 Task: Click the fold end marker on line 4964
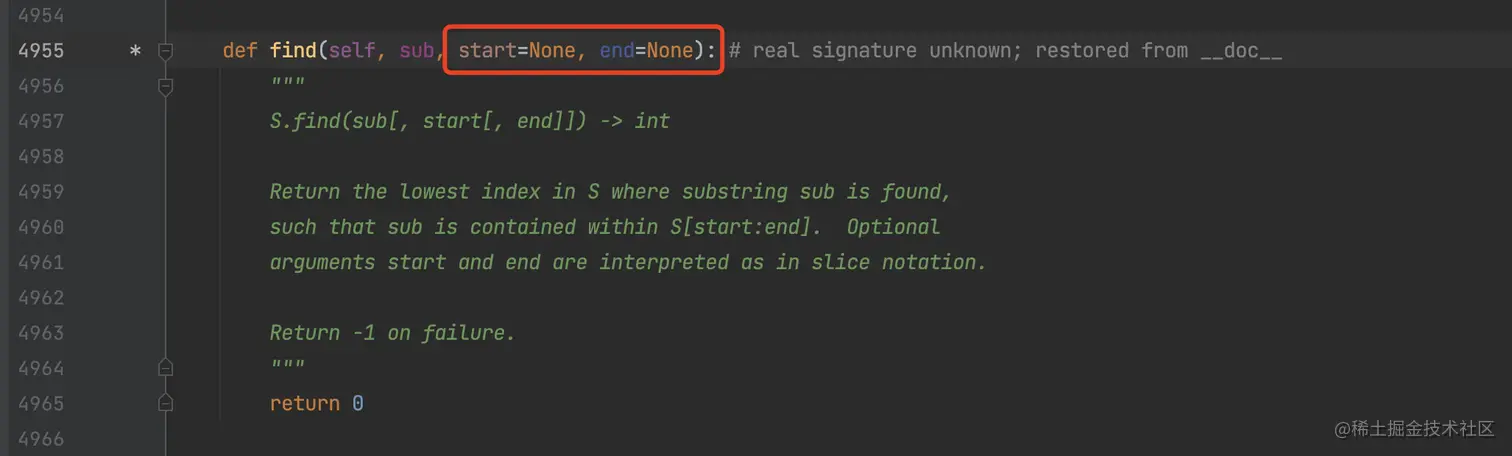166,367
